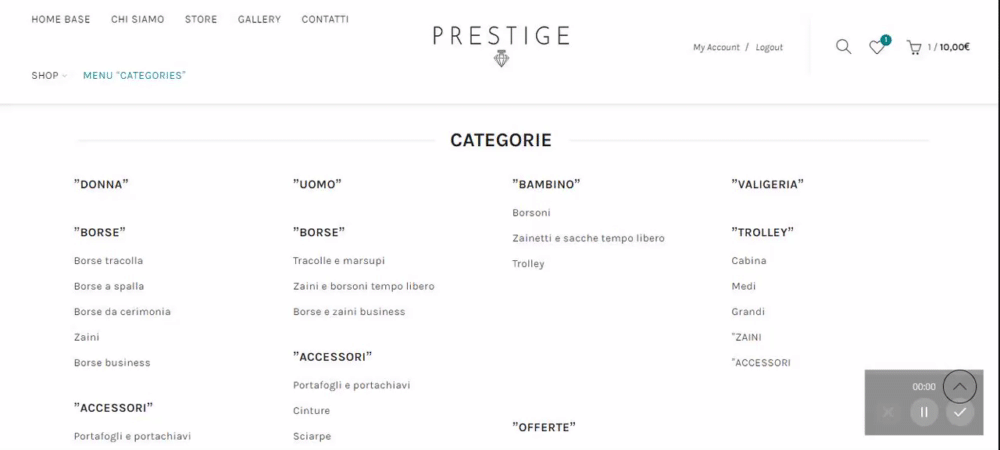Open the Borse tracolla category
Screen dimensions: 1000x450
click(x=108, y=261)
